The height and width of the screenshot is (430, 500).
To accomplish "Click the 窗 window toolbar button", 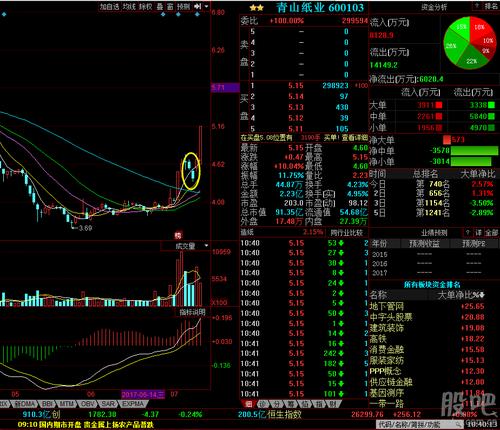I will click(x=171, y=7).
